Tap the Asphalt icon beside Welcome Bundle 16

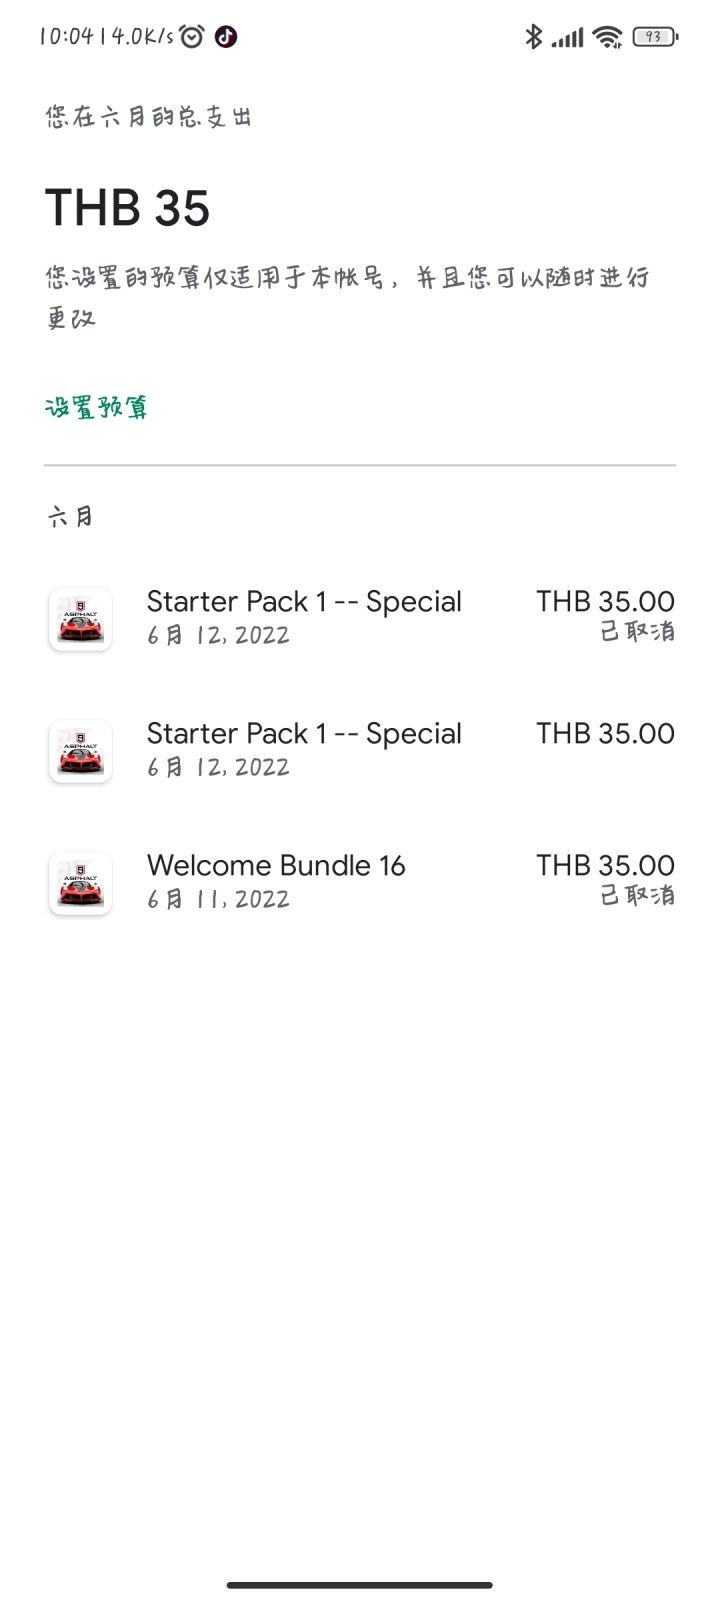(x=80, y=883)
